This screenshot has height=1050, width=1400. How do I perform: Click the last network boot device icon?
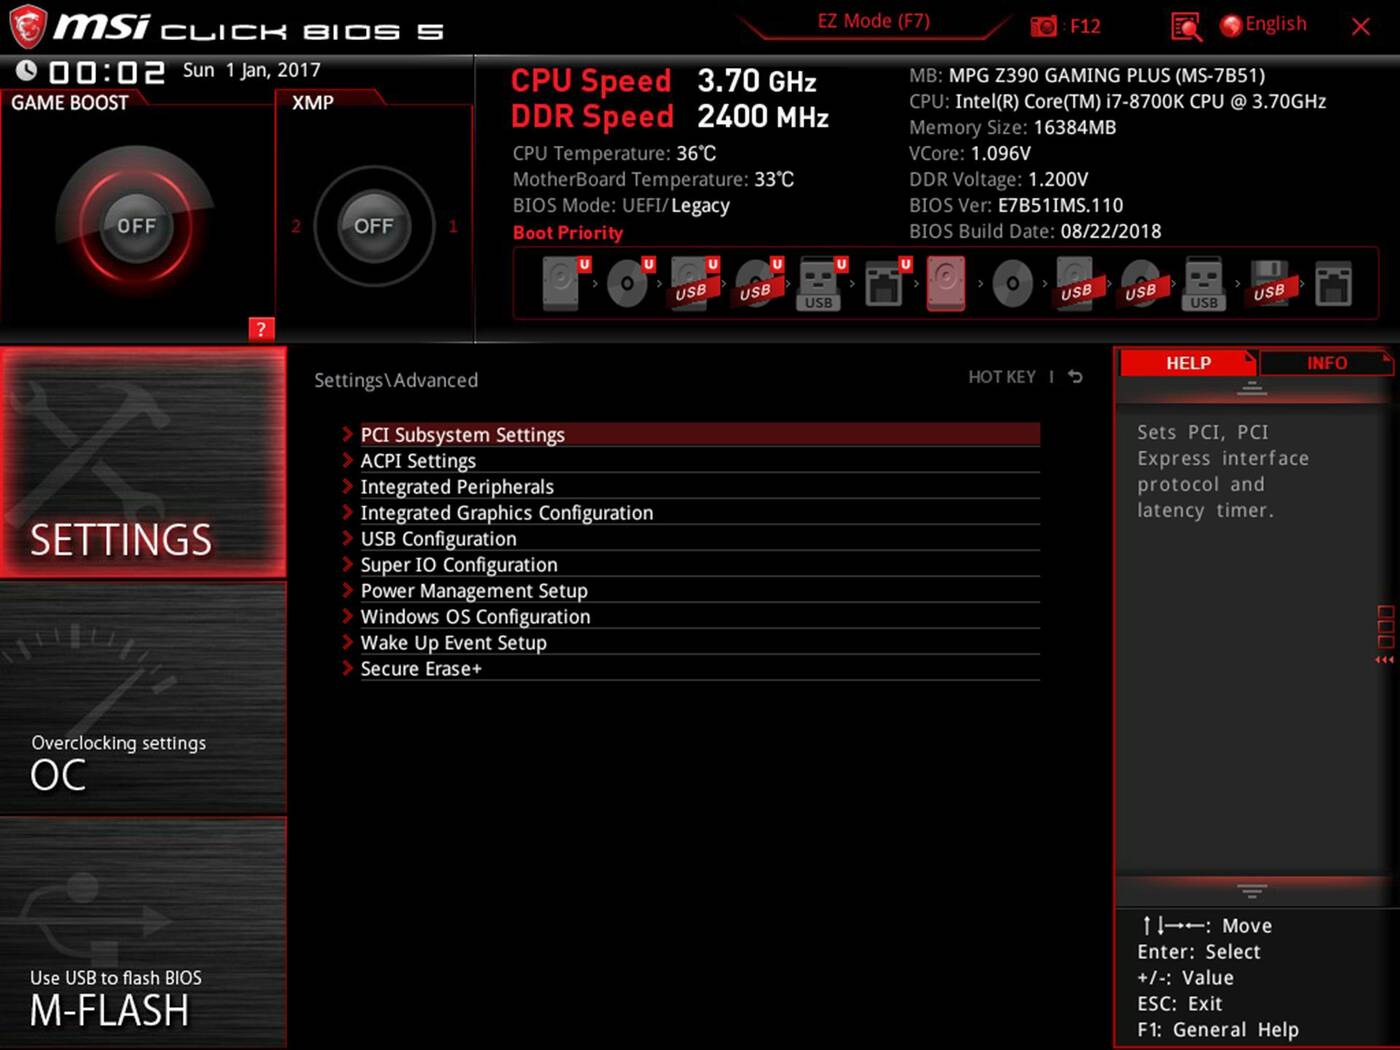coord(1333,284)
